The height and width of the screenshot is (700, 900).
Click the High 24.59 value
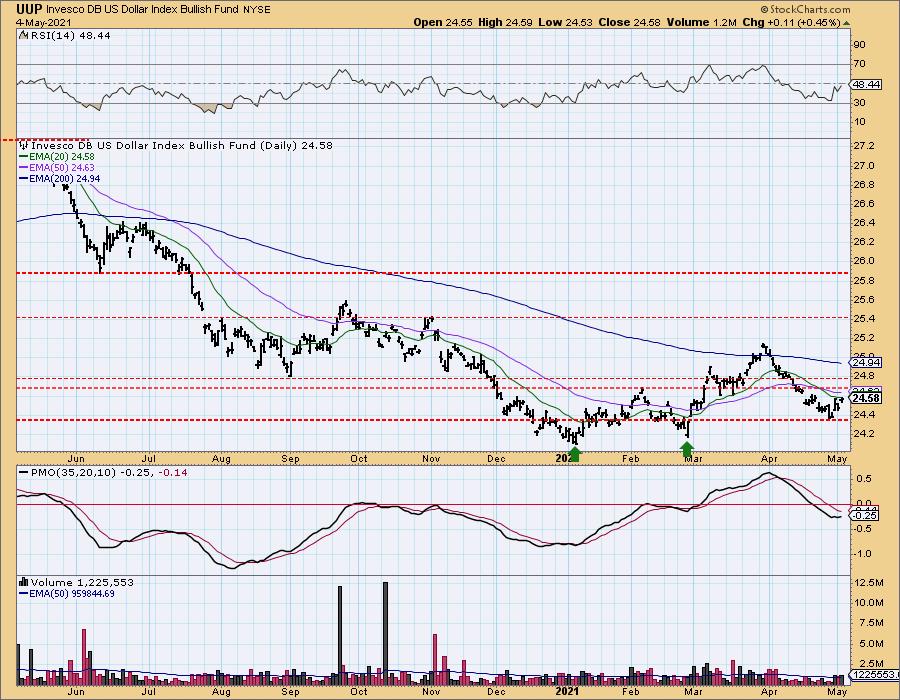[x=505, y=22]
